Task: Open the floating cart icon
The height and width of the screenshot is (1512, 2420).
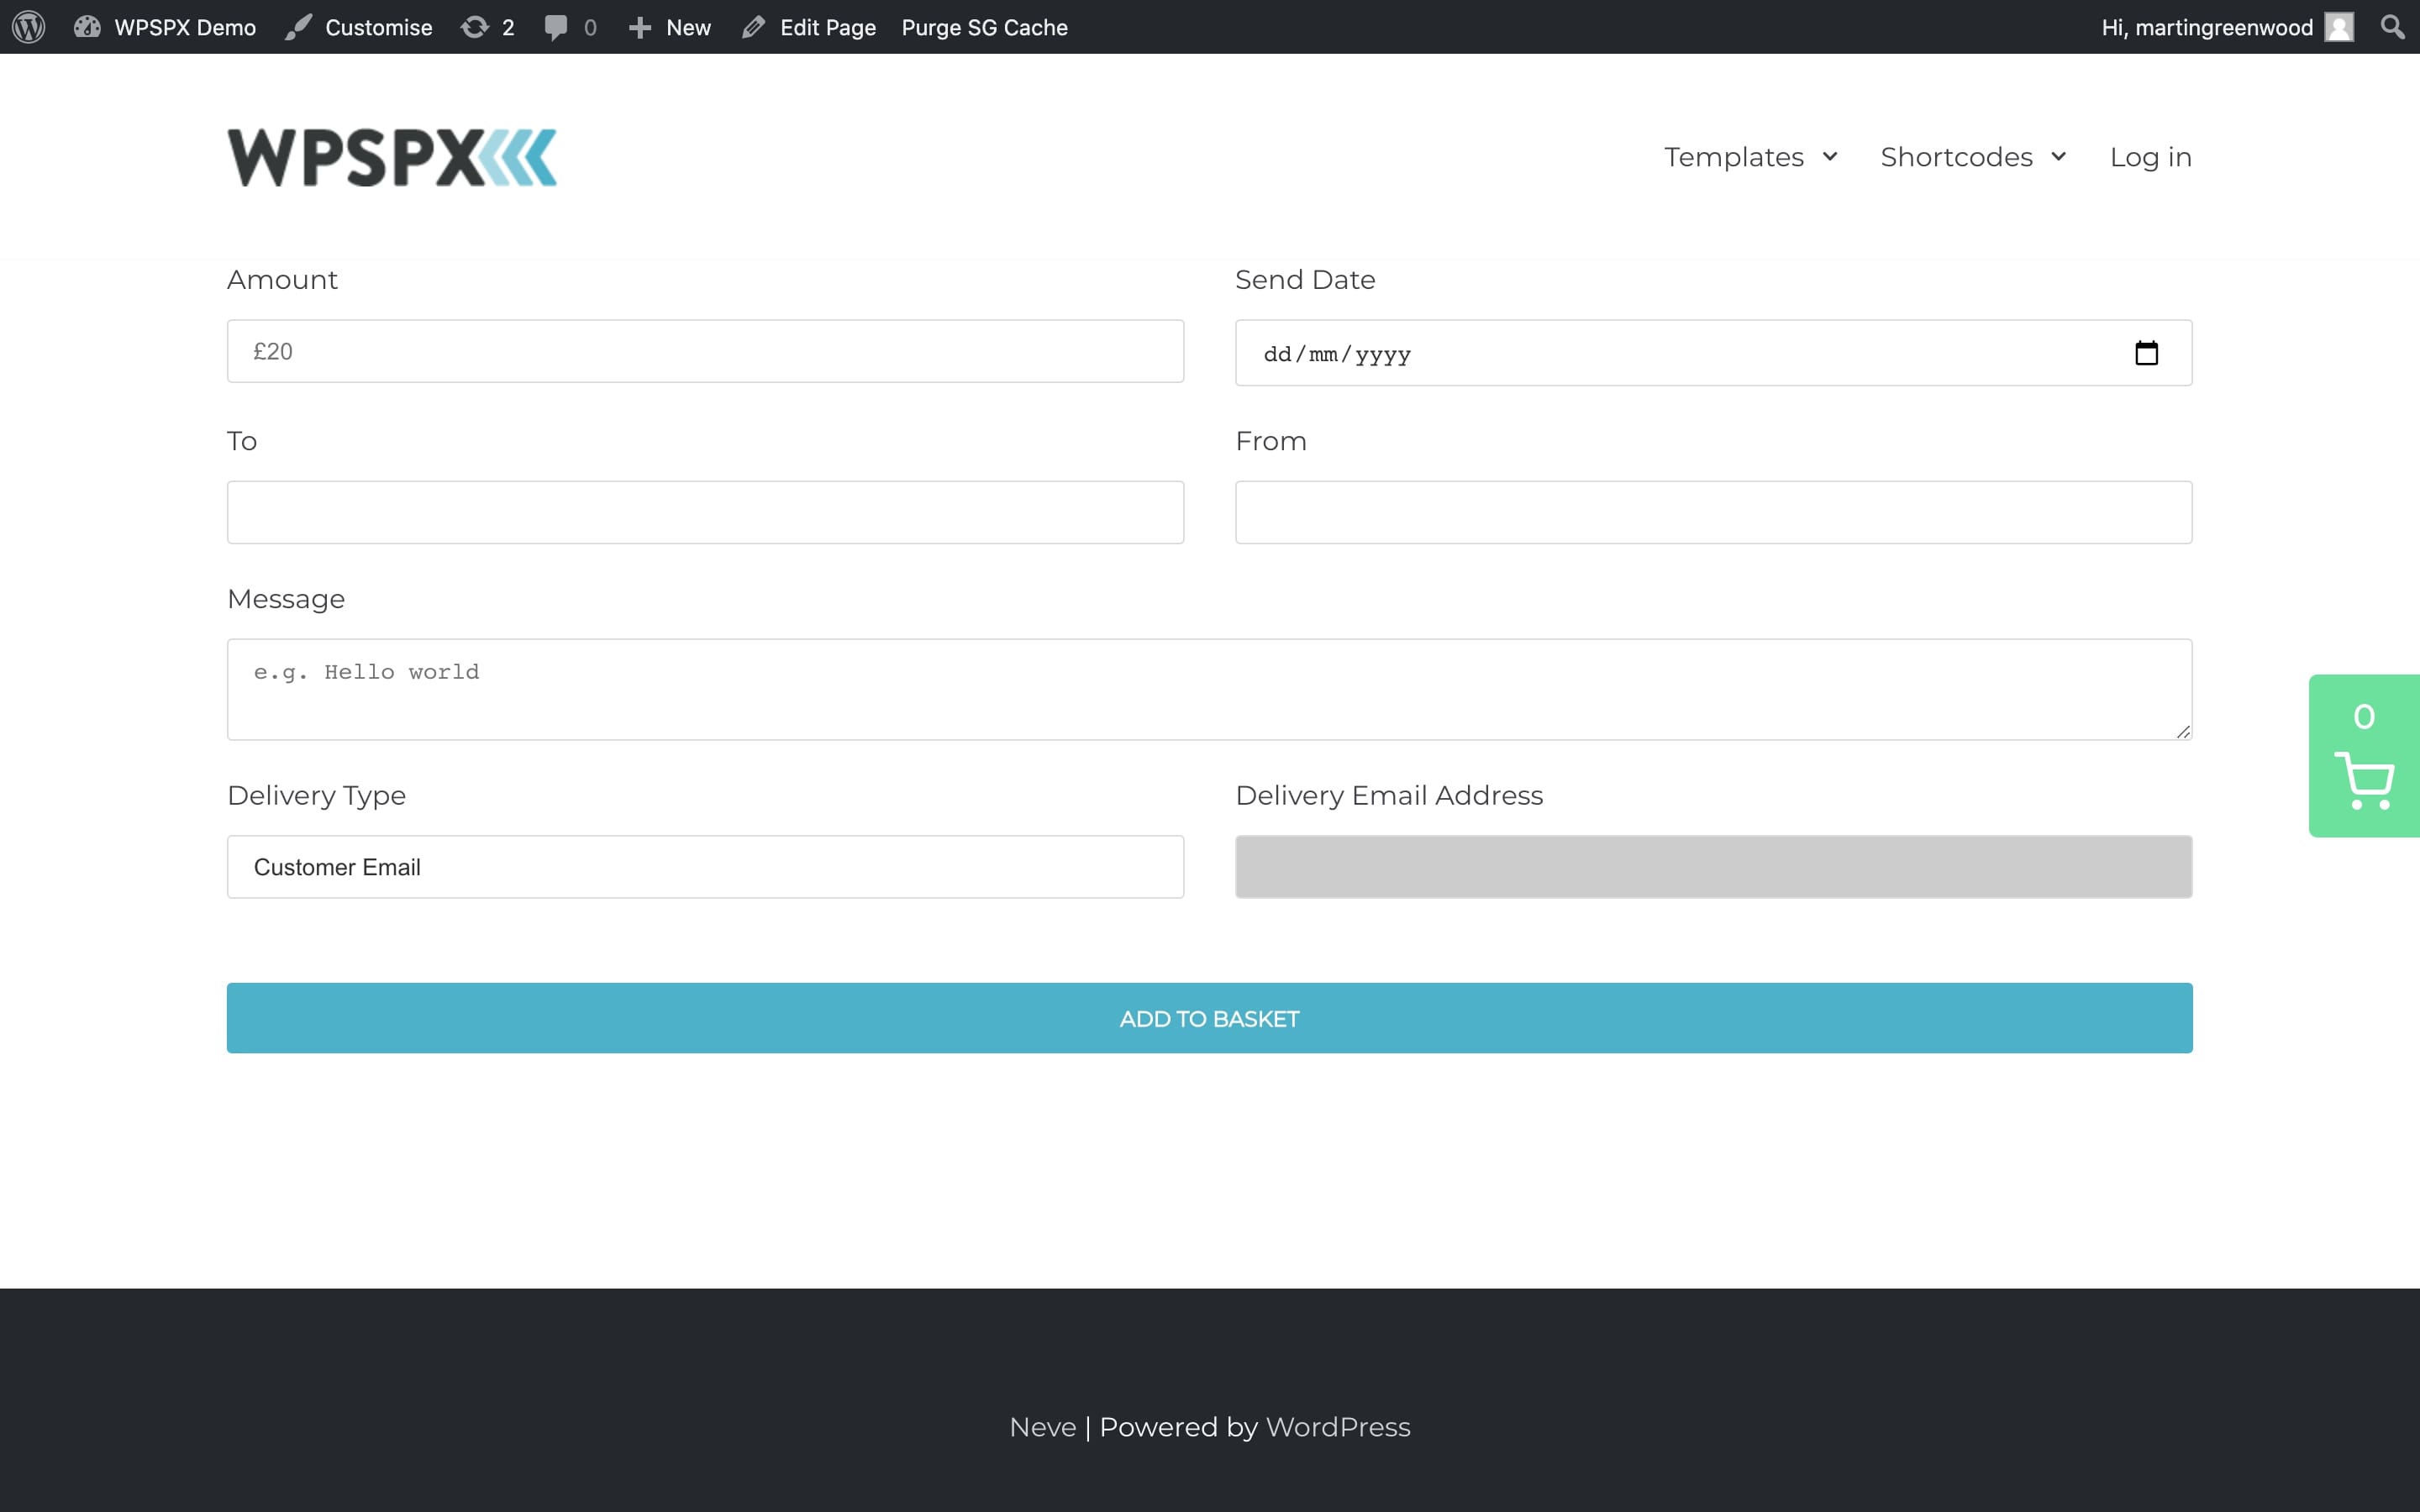Action: 2364,781
